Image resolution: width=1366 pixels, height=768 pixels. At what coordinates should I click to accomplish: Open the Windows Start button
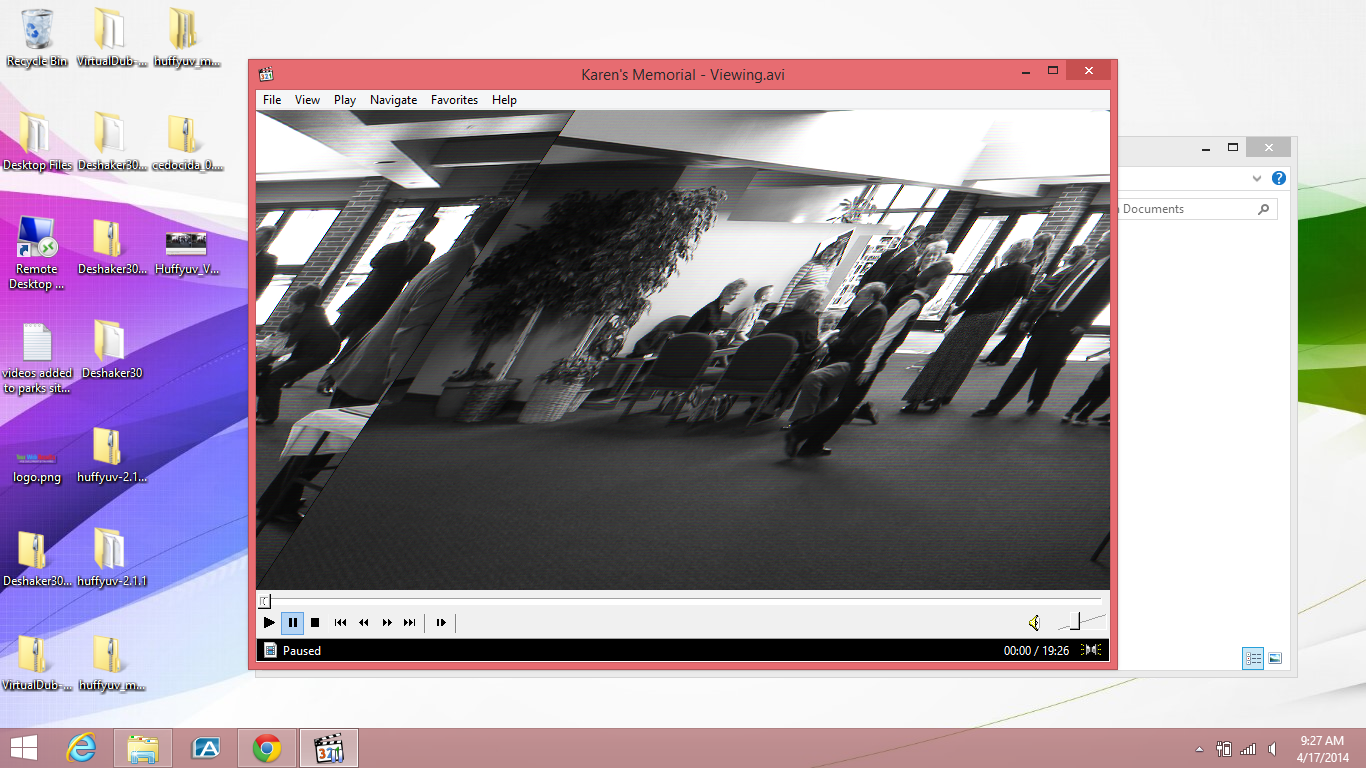click(23, 748)
